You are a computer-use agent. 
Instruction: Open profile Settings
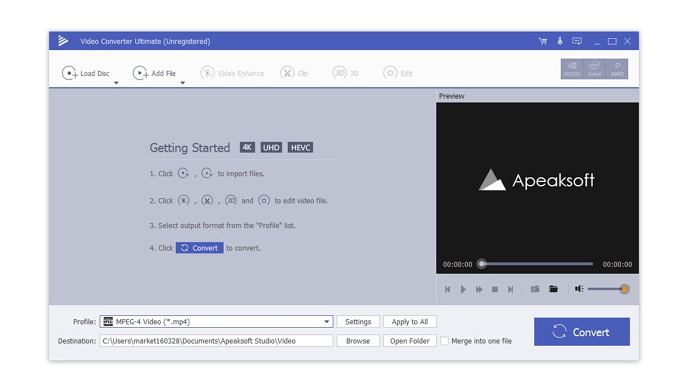tap(358, 322)
